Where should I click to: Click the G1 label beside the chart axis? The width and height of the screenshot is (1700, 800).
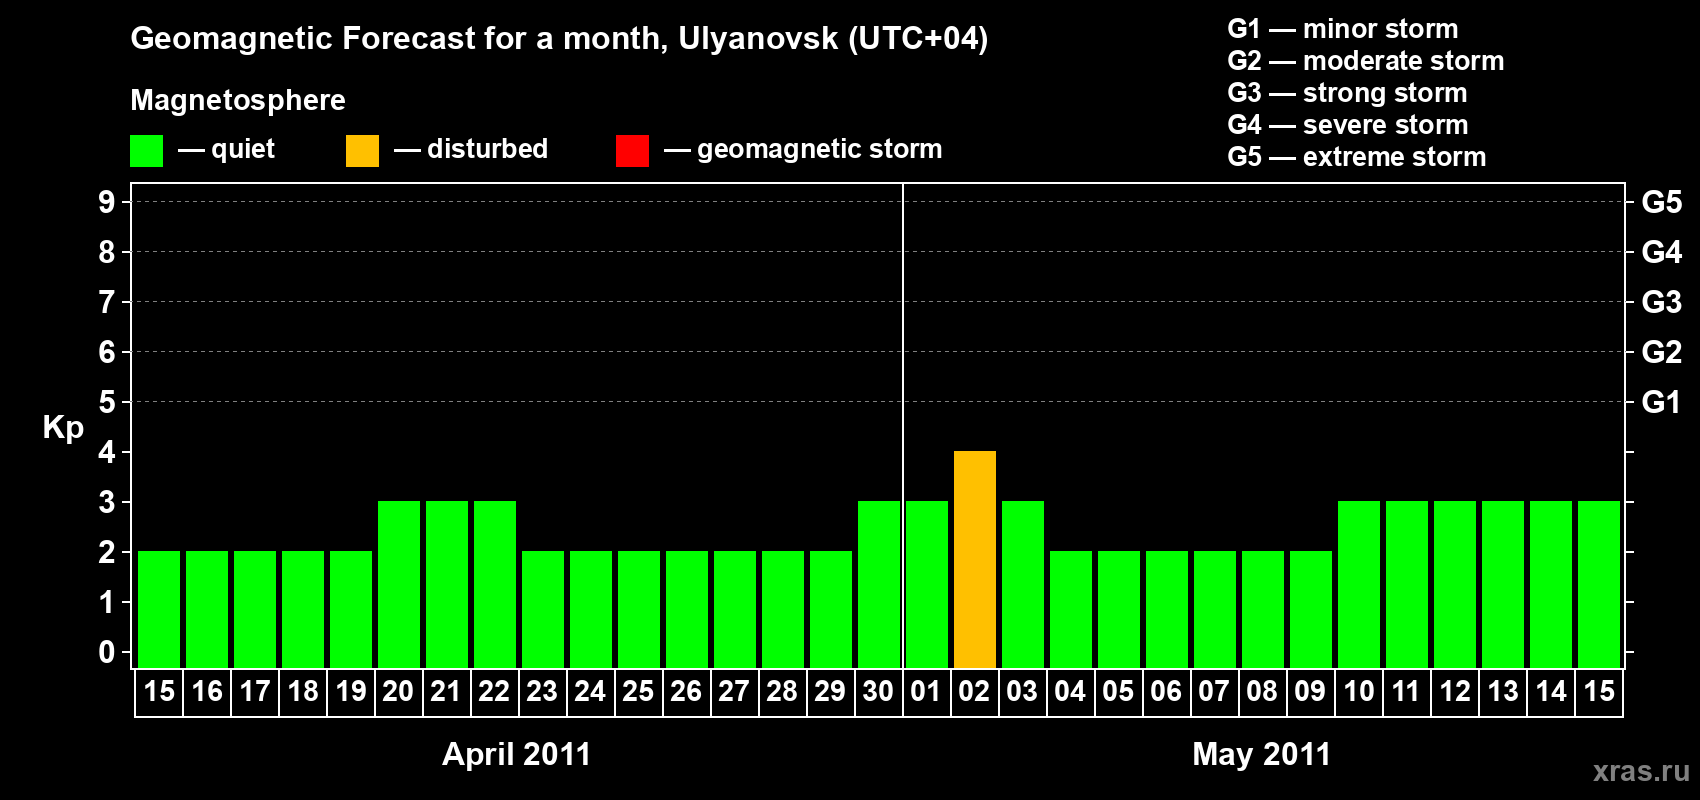click(x=1662, y=402)
